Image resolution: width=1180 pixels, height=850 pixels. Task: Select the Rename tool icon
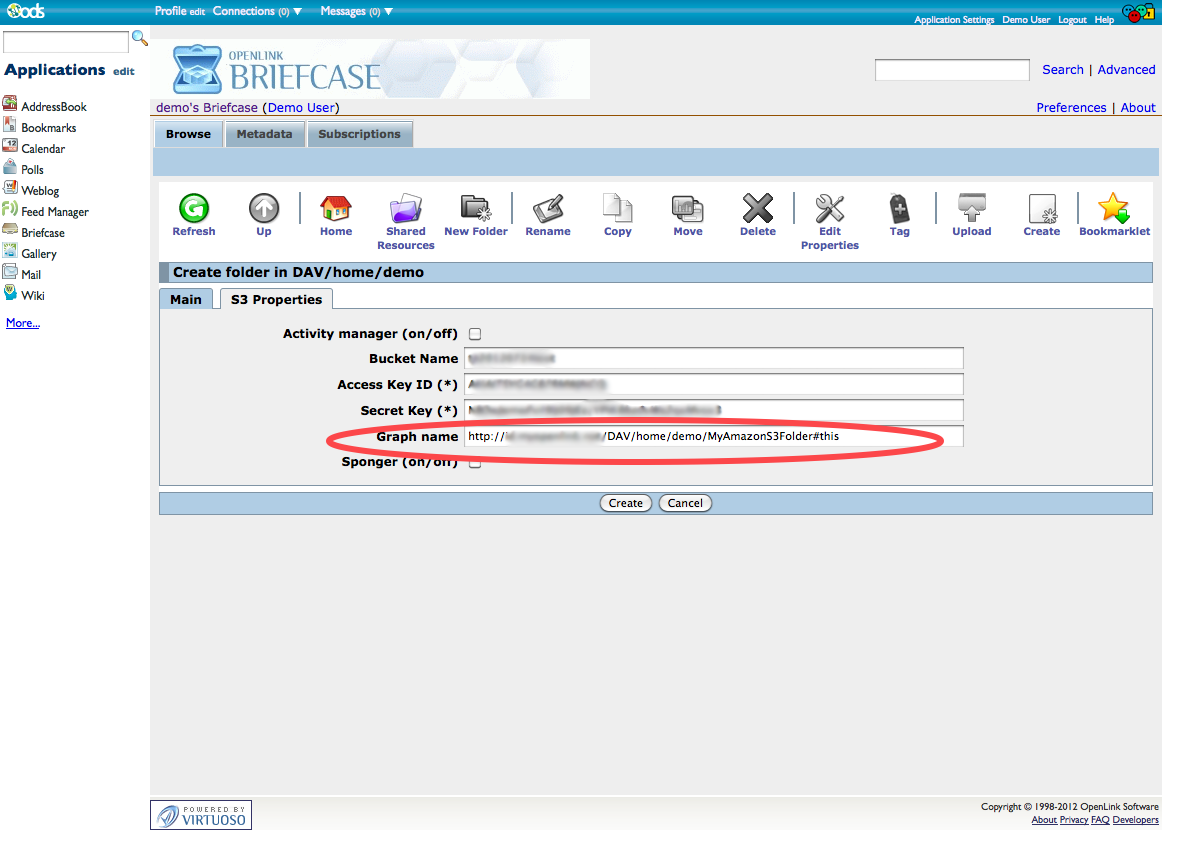pyautogui.click(x=548, y=208)
